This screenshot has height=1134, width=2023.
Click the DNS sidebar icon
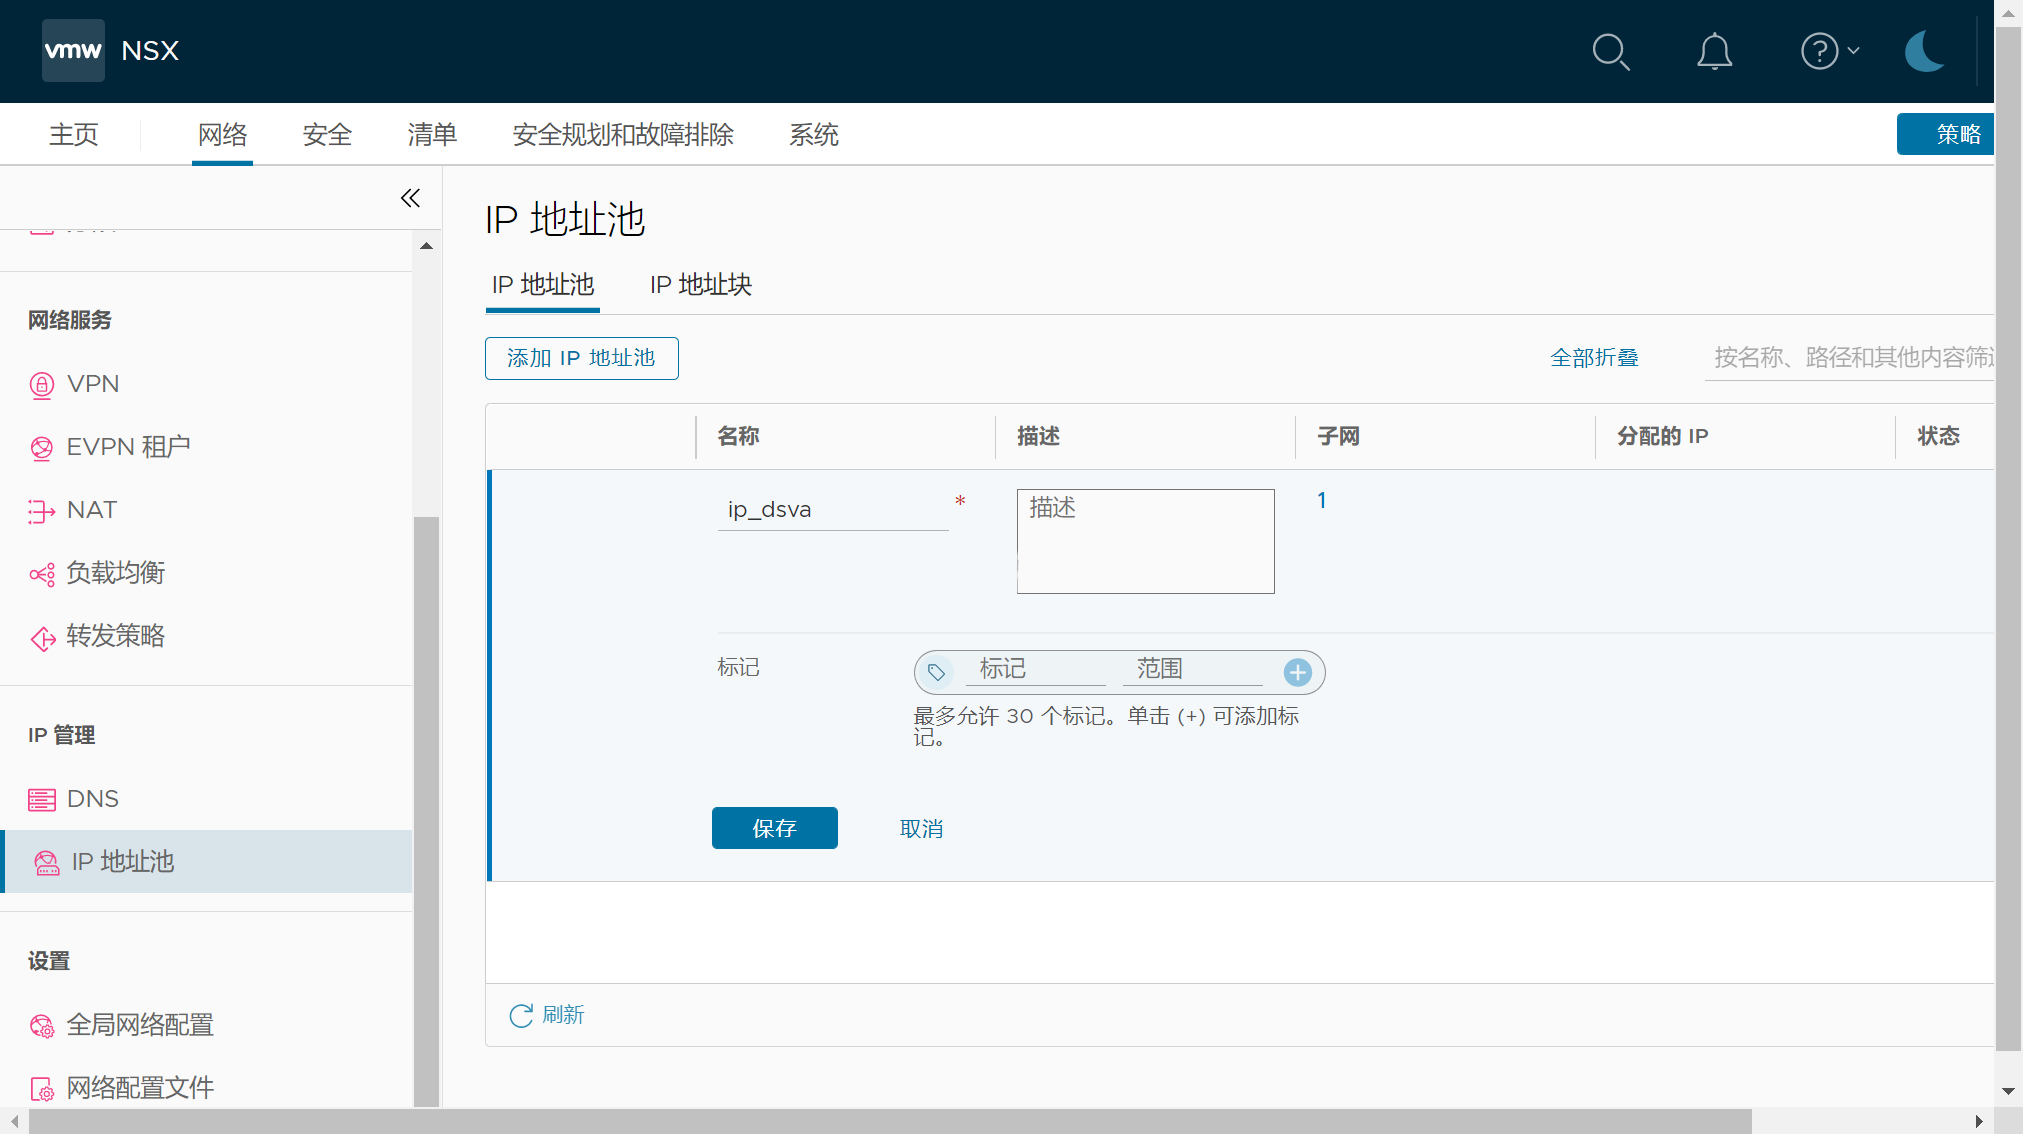(x=42, y=800)
